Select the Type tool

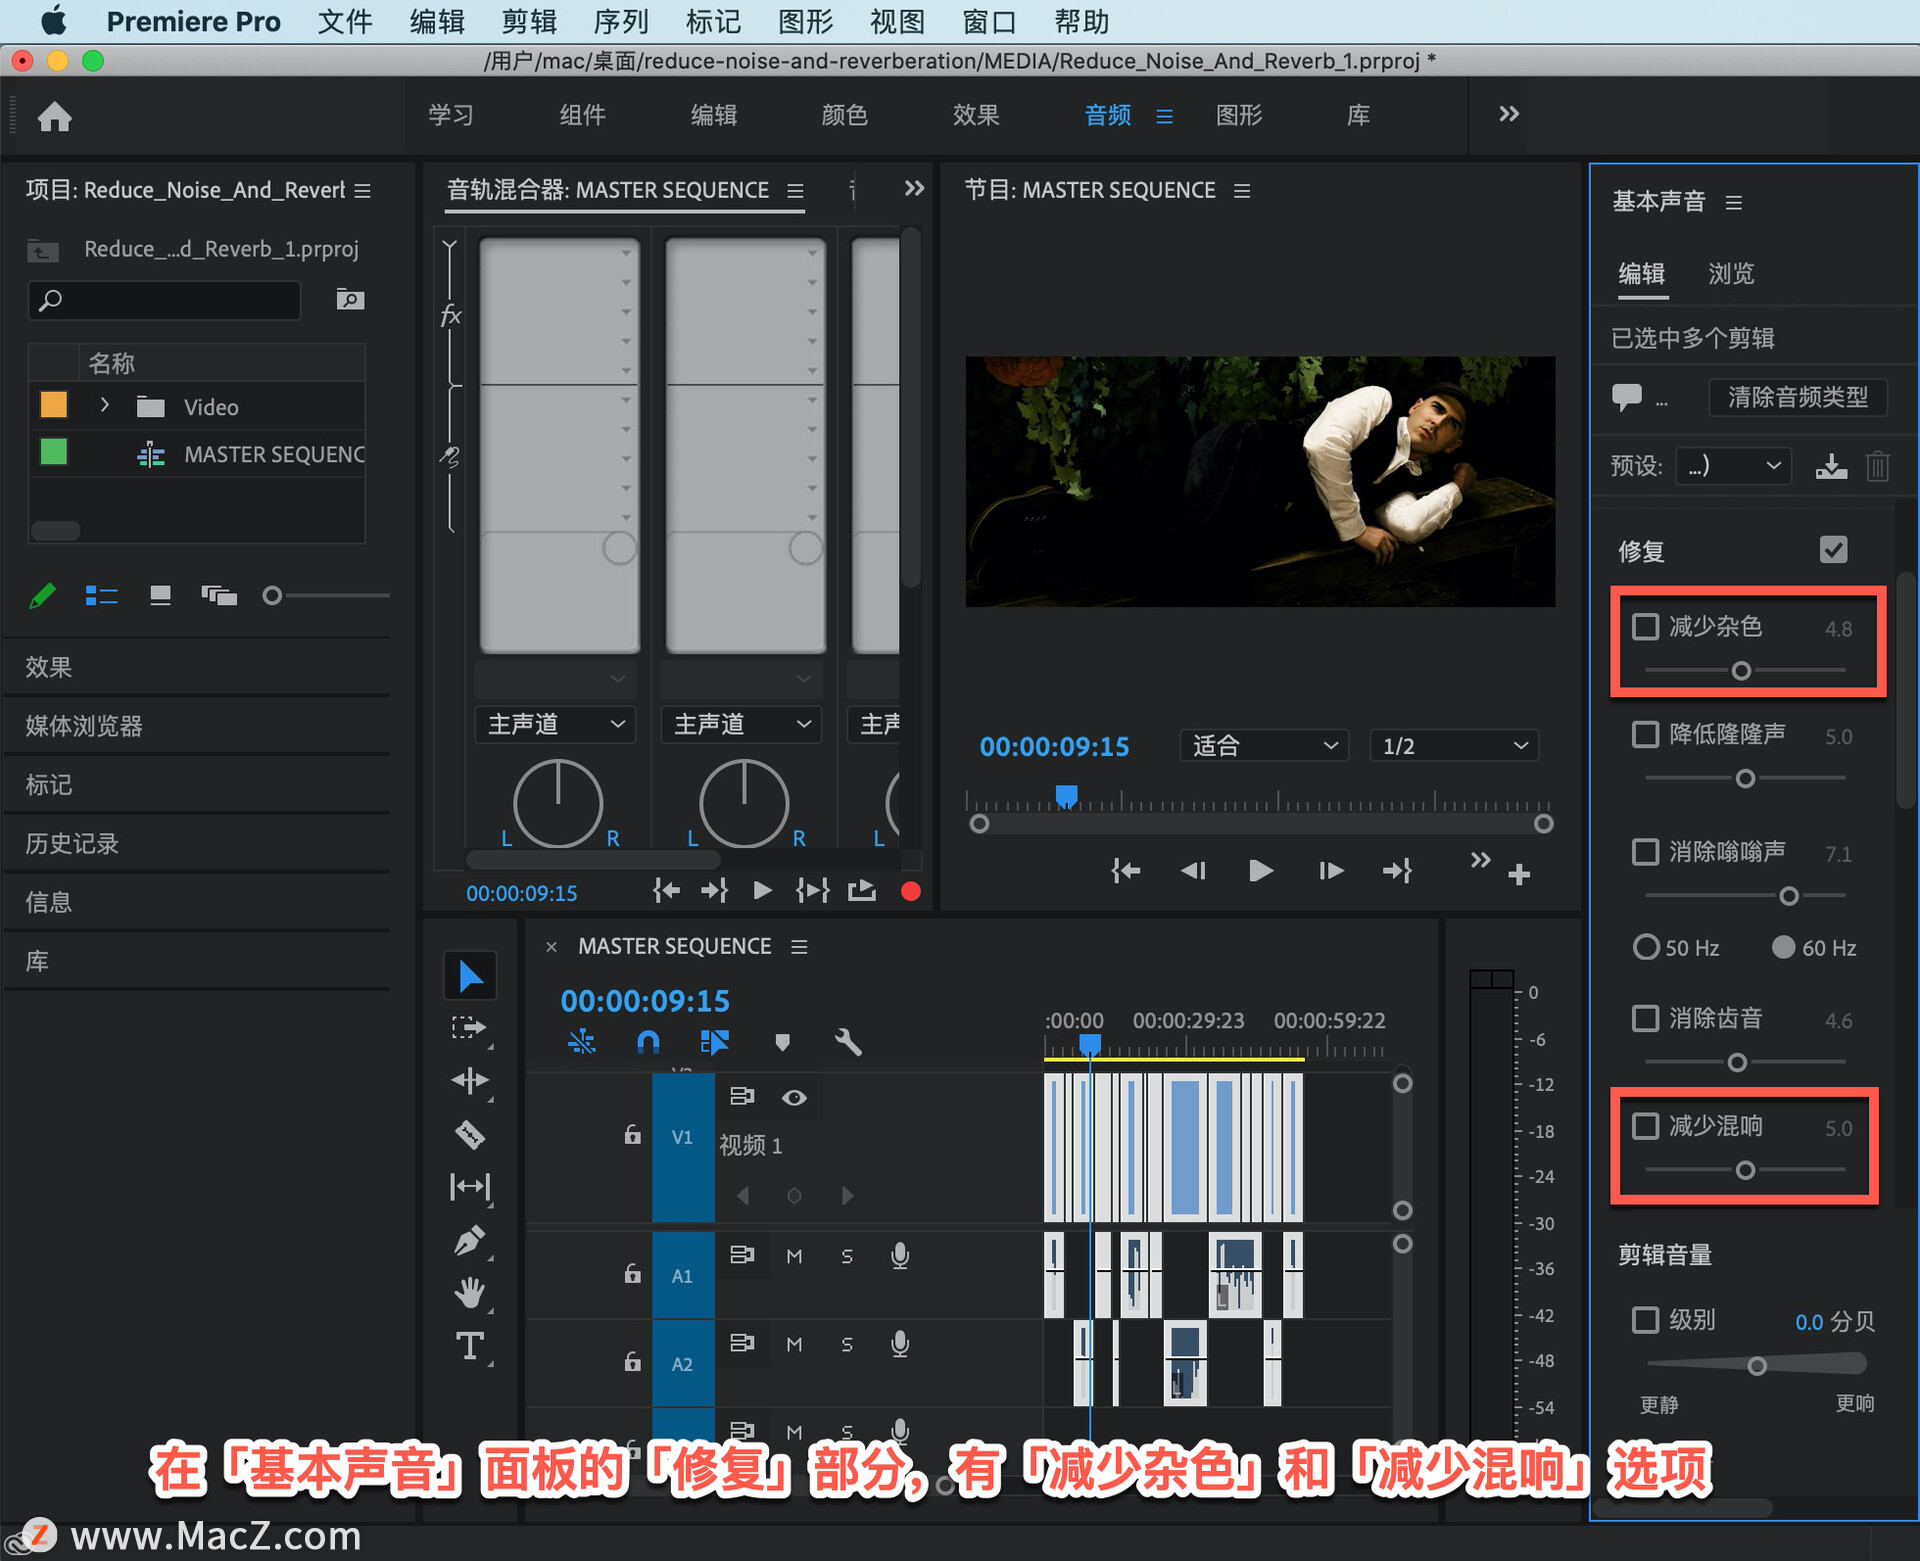(x=469, y=1346)
